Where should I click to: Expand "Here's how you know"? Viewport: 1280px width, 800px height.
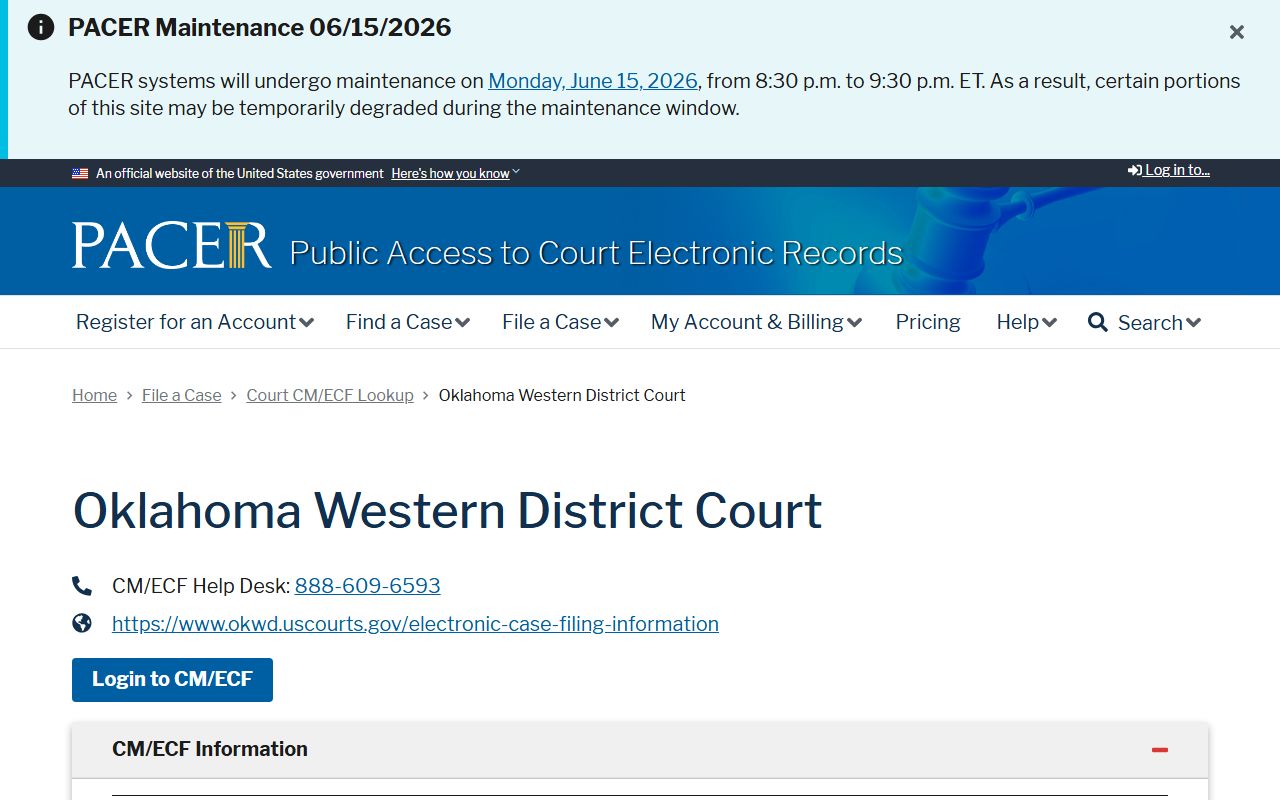pyautogui.click(x=455, y=174)
